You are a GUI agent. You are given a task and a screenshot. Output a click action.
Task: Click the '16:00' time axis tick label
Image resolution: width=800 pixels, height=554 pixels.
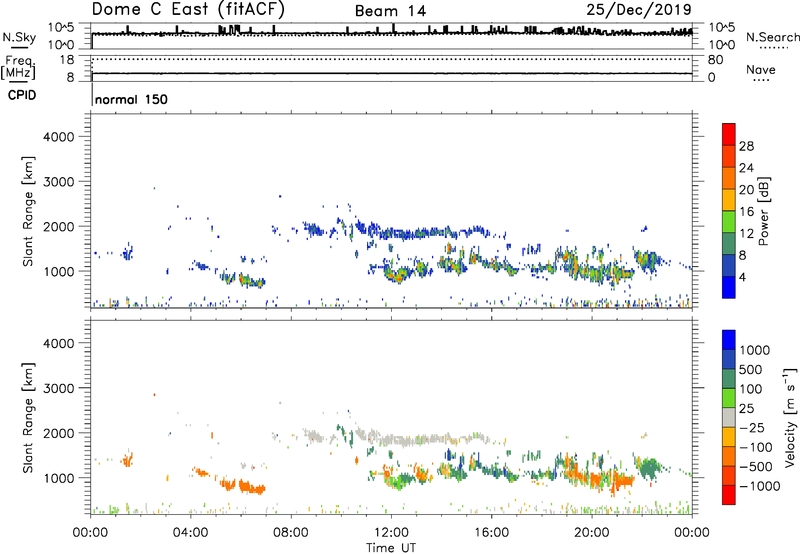(491, 533)
